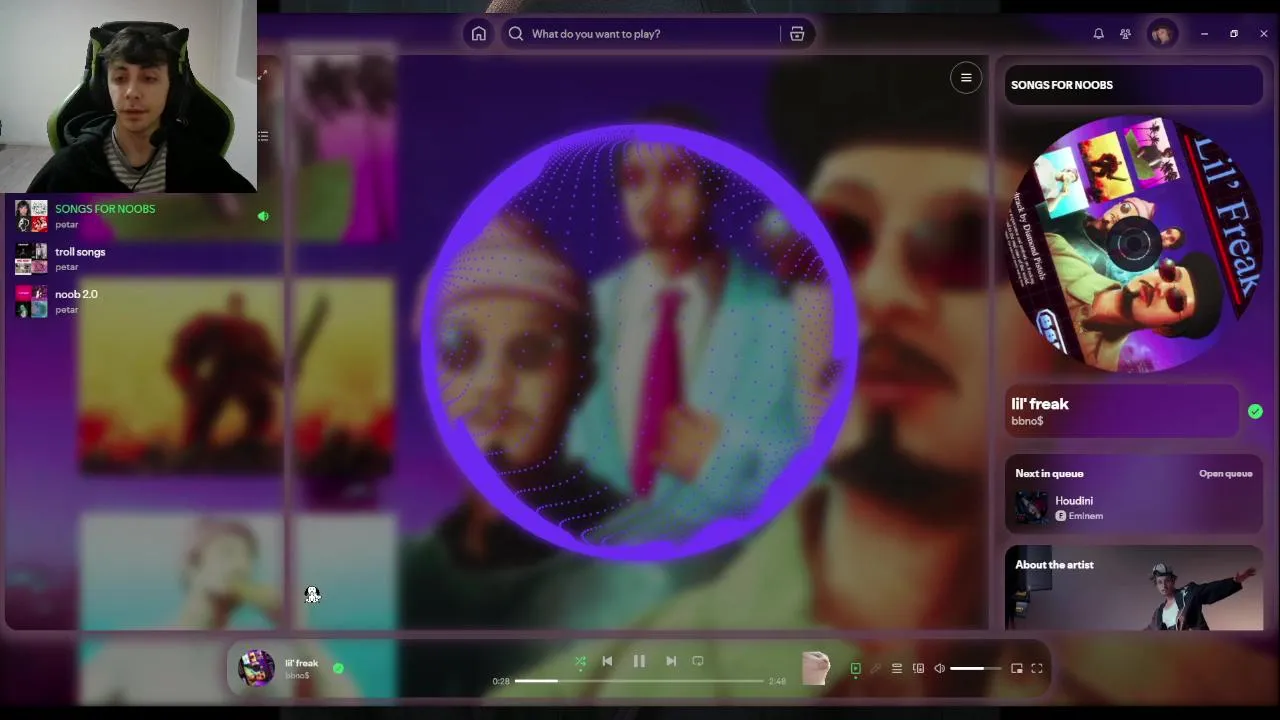
Task: Open the user profile avatar menu
Action: click(x=1162, y=34)
